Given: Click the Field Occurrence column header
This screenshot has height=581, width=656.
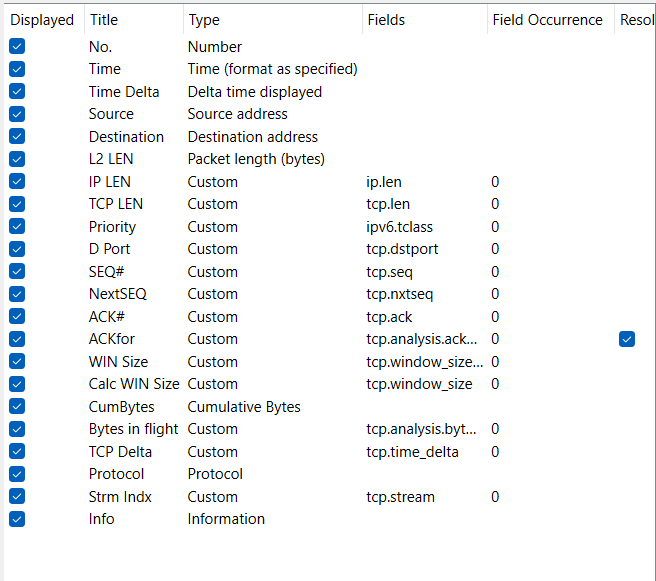Looking at the screenshot, I should 547,20.
